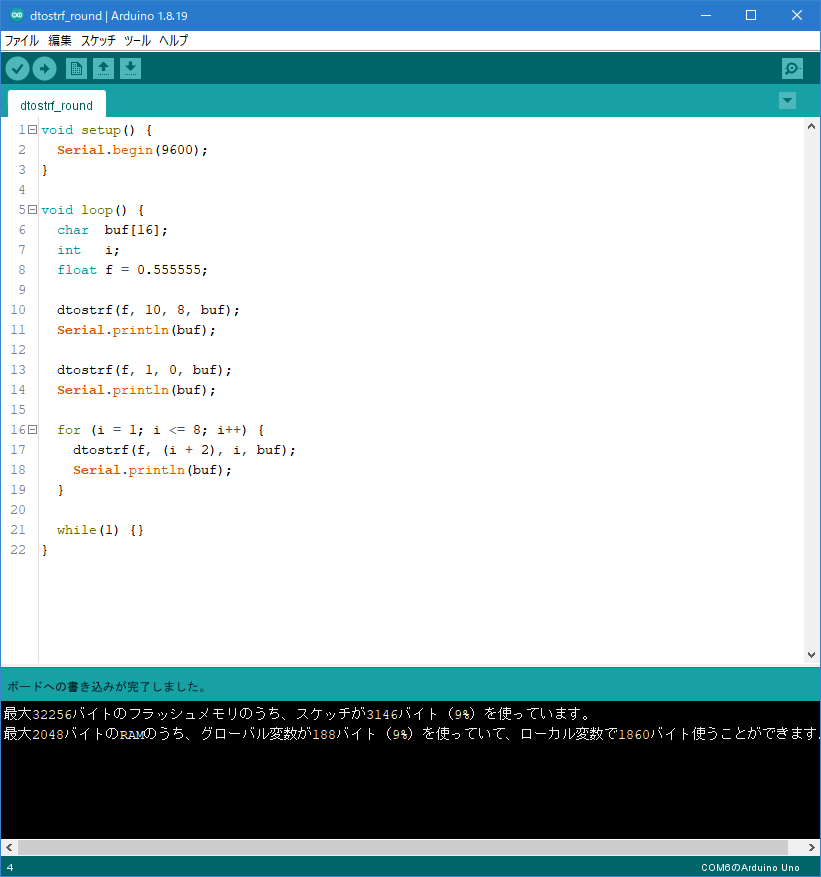Open the ツール menu

138,41
